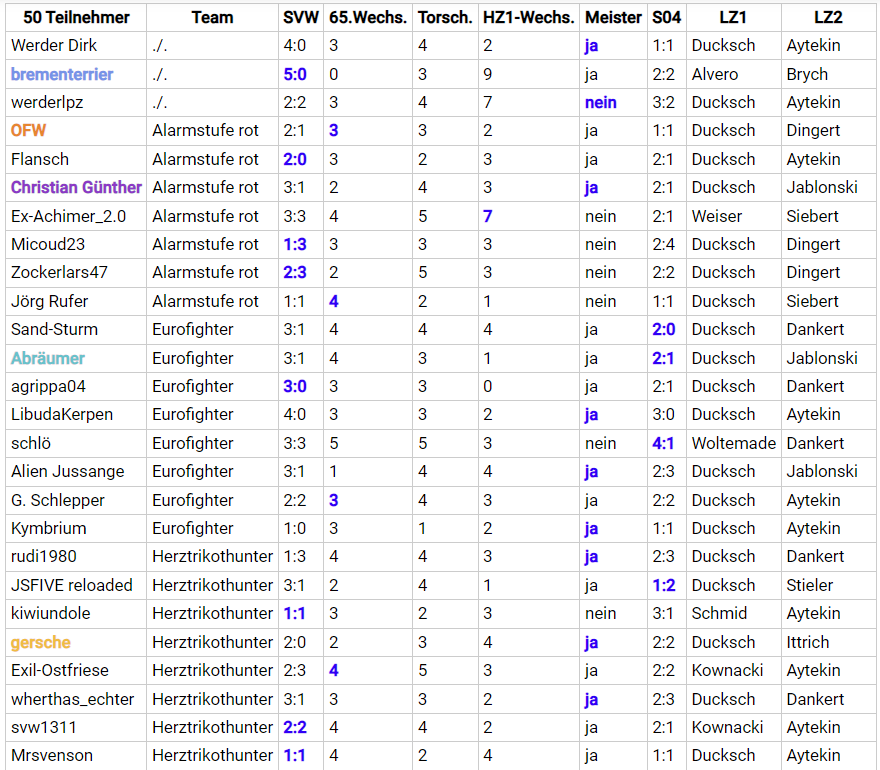Image resolution: width=880 pixels, height=770 pixels.
Task: Select participant 'Zockerlars47'
Action: [x=59, y=272]
